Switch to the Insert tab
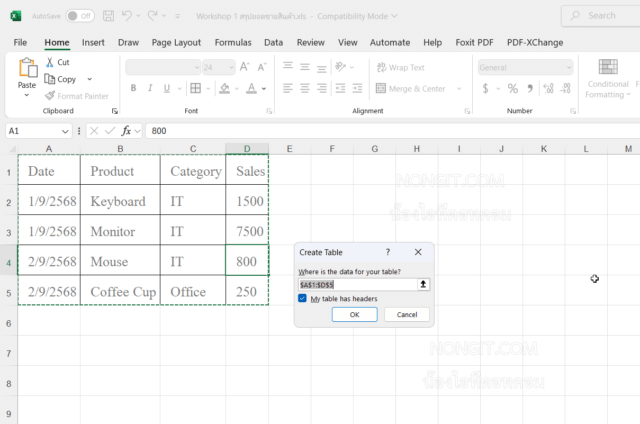The height and width of the screenshot is (424, 640). tap(93, 42)
